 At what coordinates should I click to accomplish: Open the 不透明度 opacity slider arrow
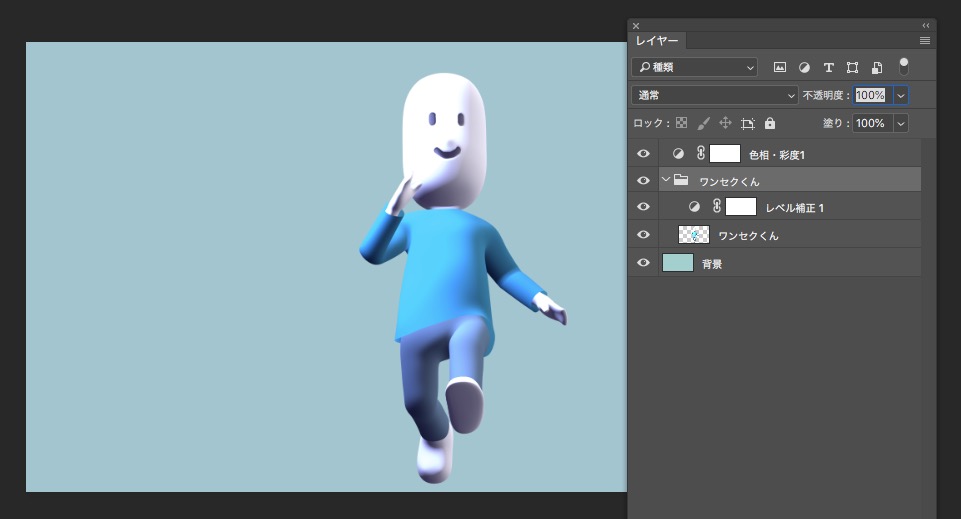point(901,95)
